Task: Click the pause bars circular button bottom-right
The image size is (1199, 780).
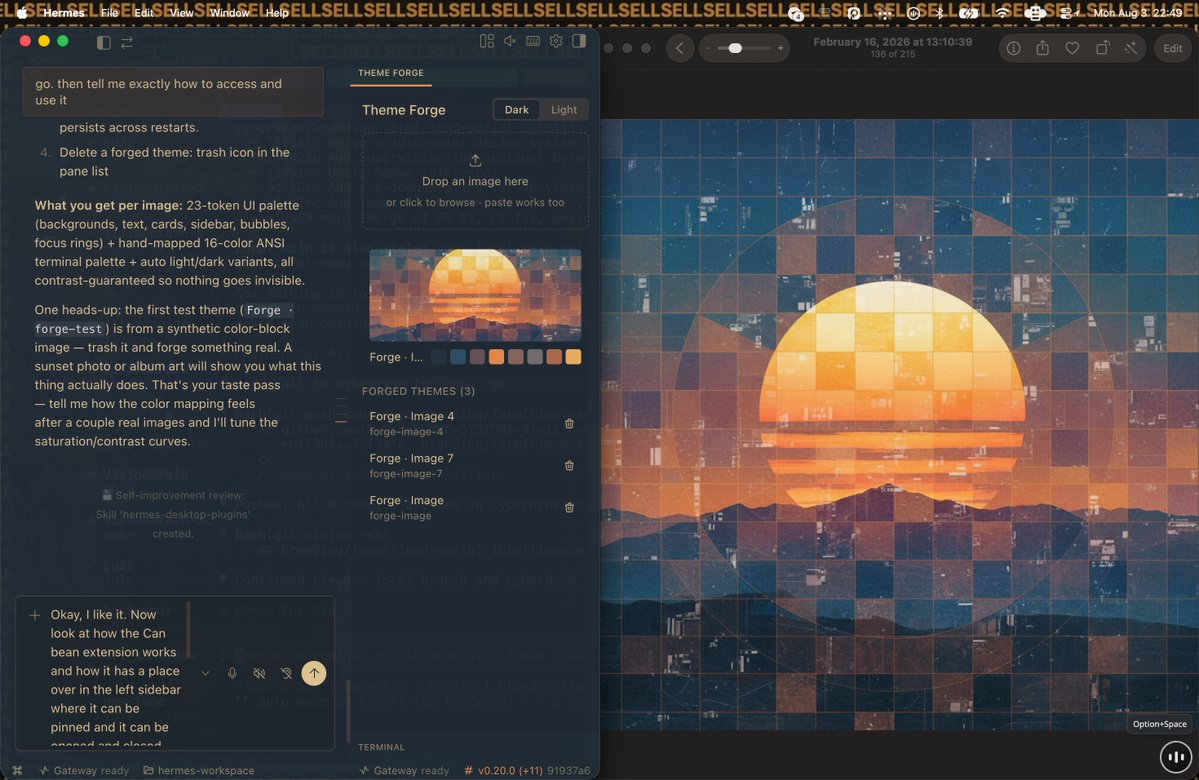Action: point(1176,757)
